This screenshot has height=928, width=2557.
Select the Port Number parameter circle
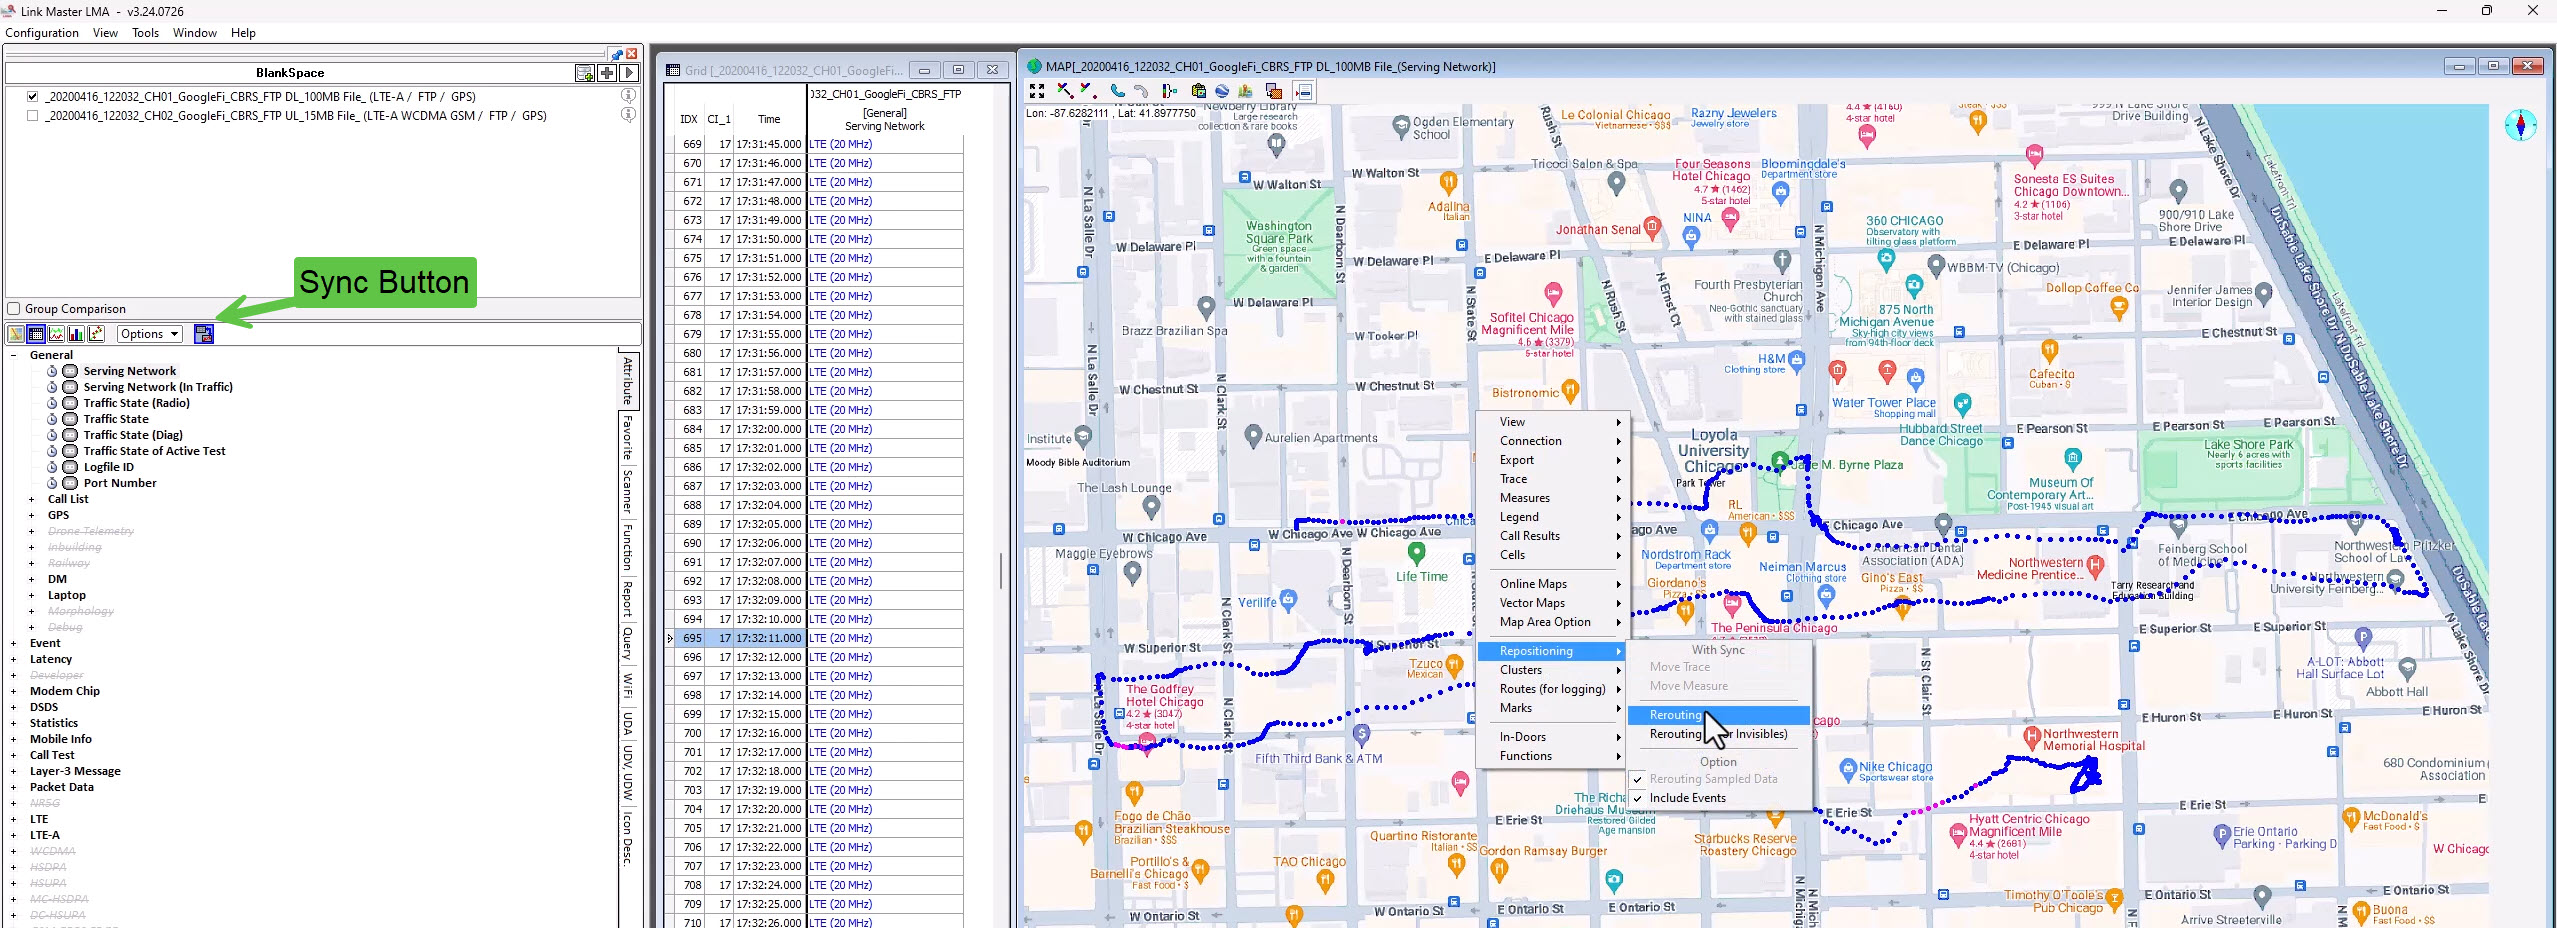click(x=70, y=483)
